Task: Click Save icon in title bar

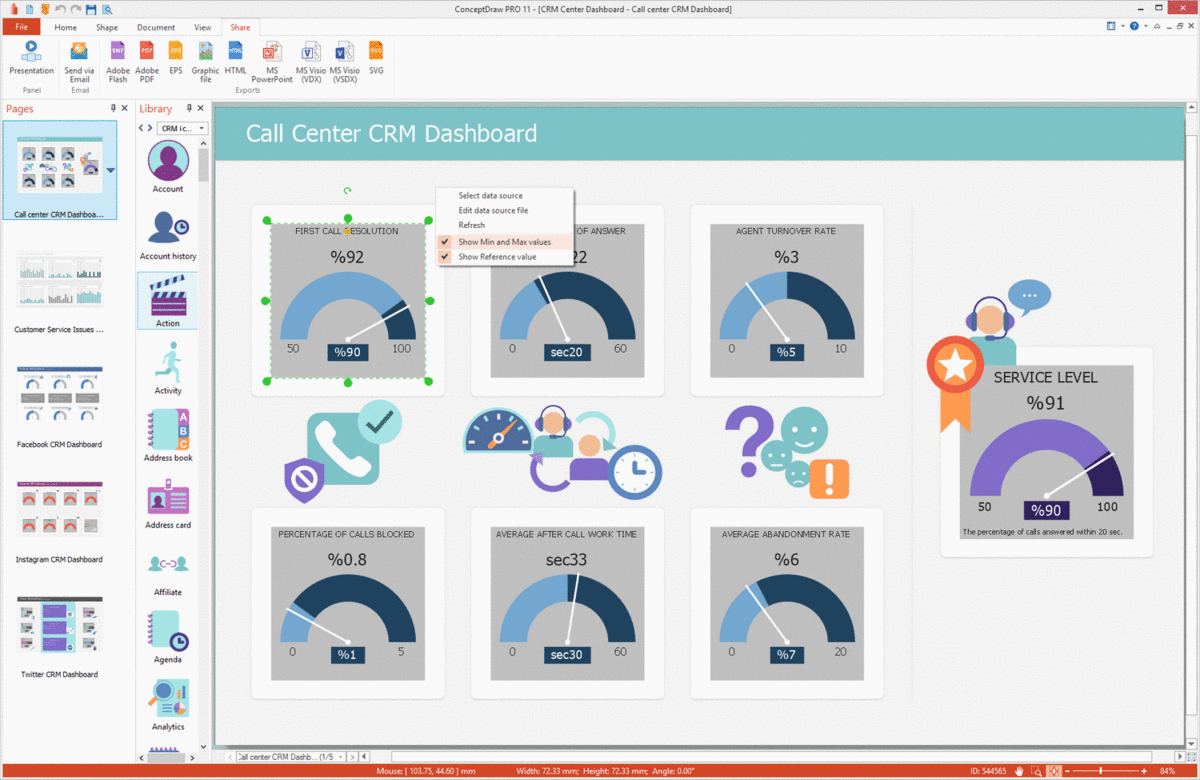Action: [91, 9]
